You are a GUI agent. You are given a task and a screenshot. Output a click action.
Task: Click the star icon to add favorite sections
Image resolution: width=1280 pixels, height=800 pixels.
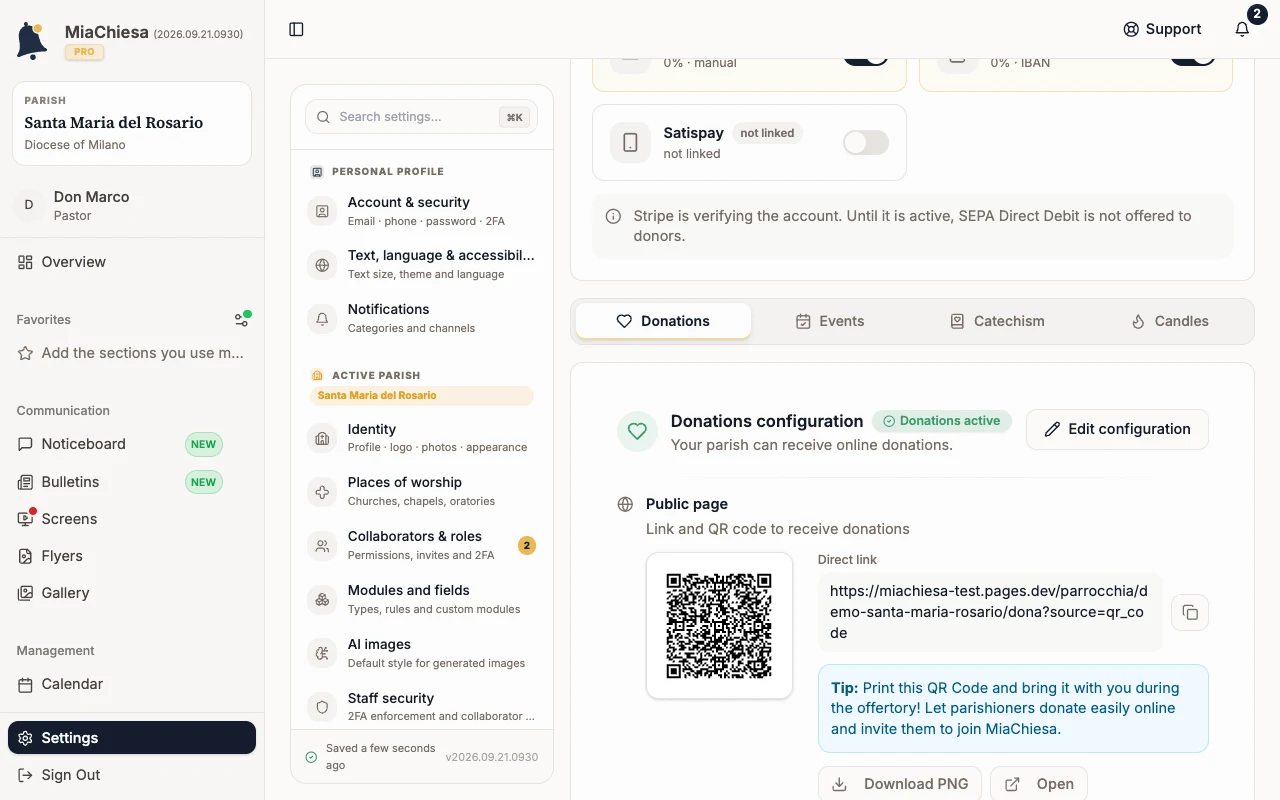click(25, 353)
